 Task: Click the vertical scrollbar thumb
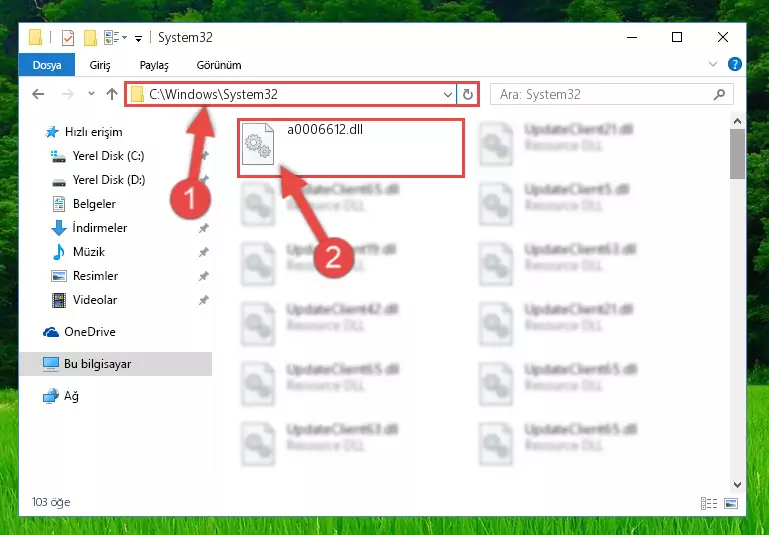point(737,154)
